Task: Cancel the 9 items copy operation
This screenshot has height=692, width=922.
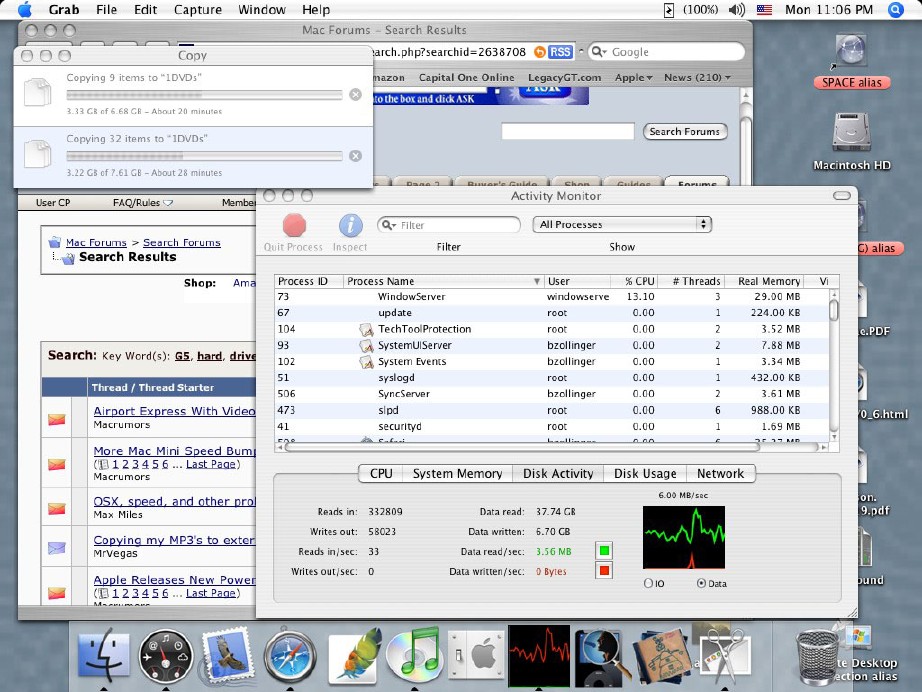Action: click(355, 95)
